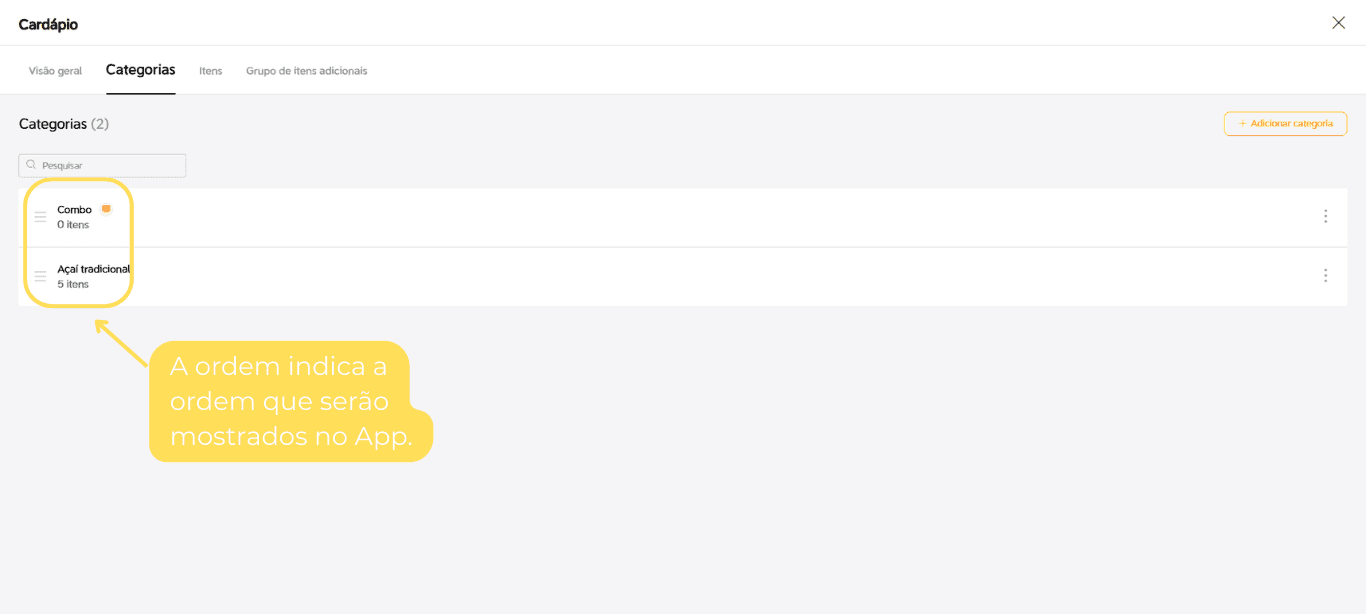Go to the Itens tab
1366x614 pixels.
(x=210, y=71)
